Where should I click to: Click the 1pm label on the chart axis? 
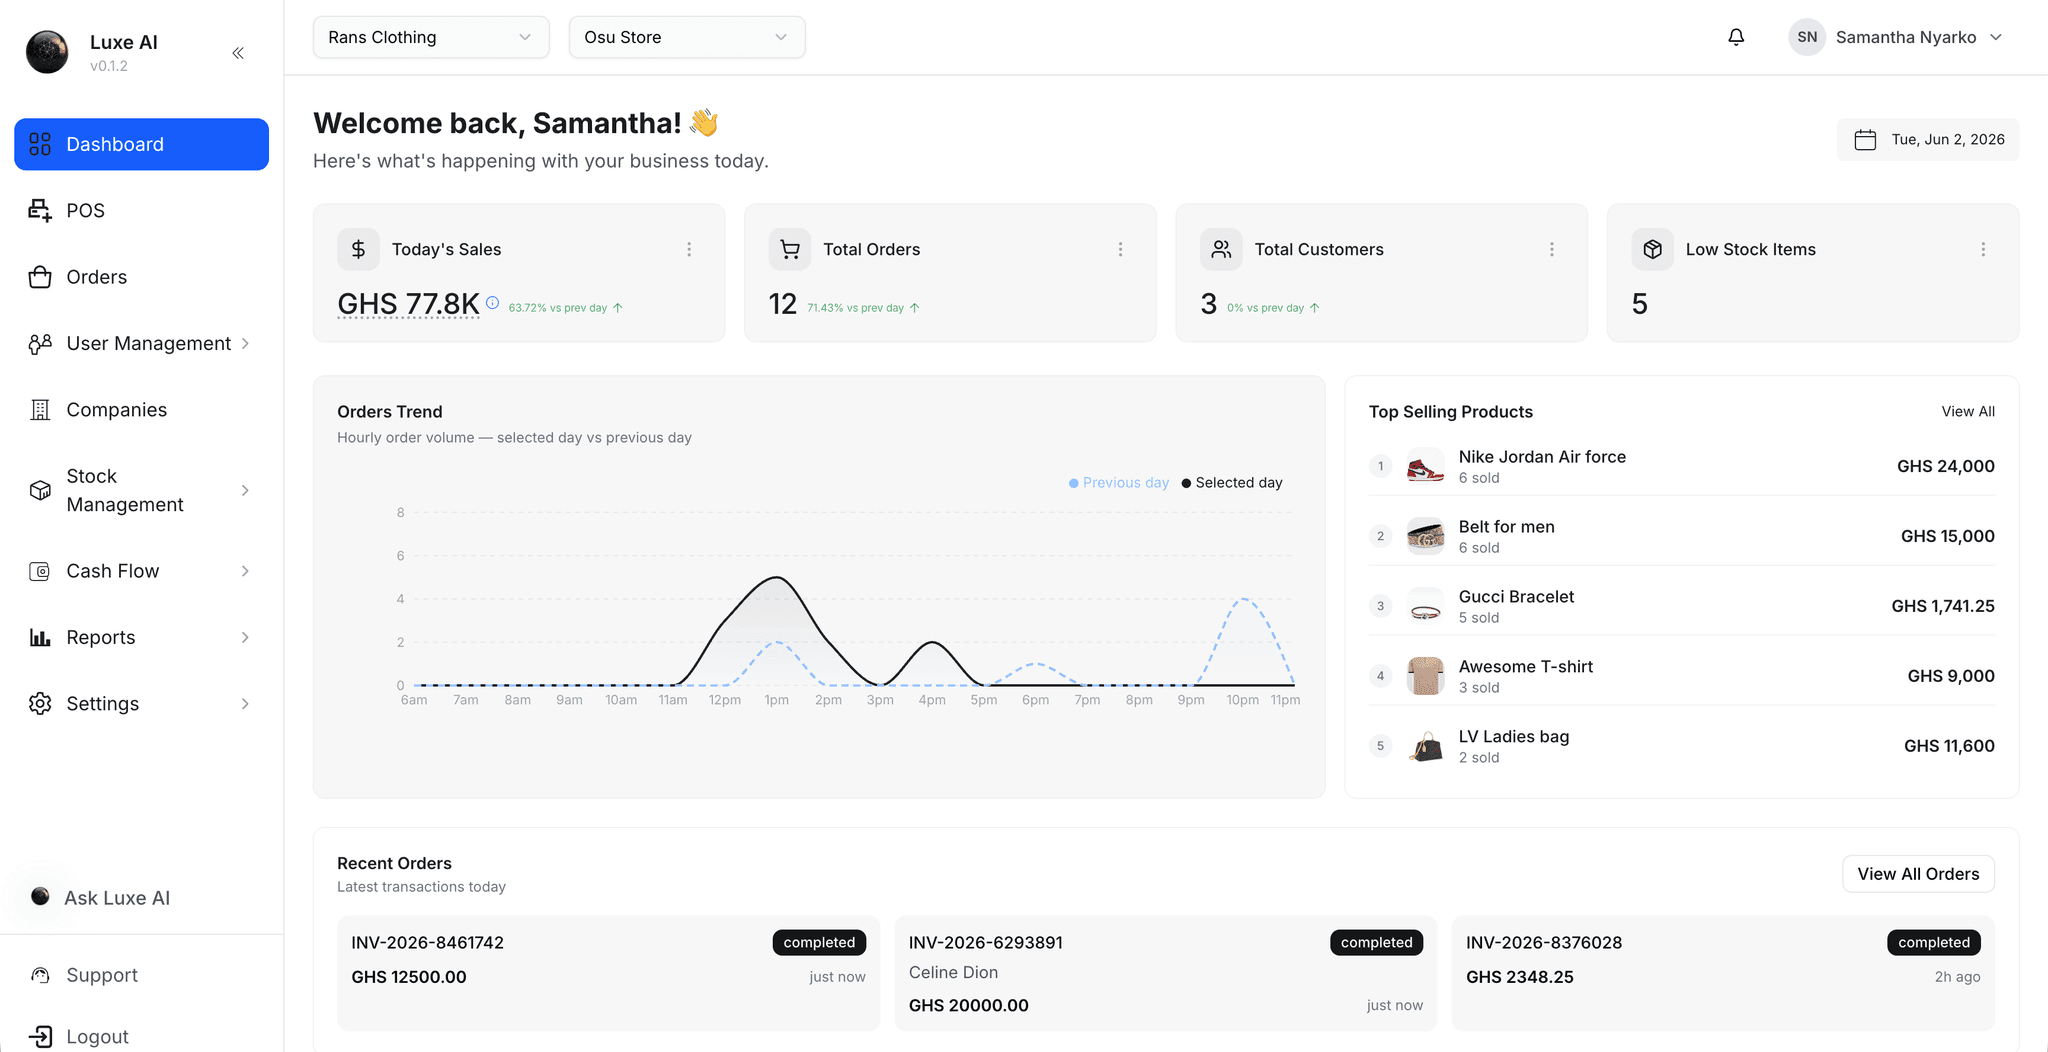[x=777, y=700]
